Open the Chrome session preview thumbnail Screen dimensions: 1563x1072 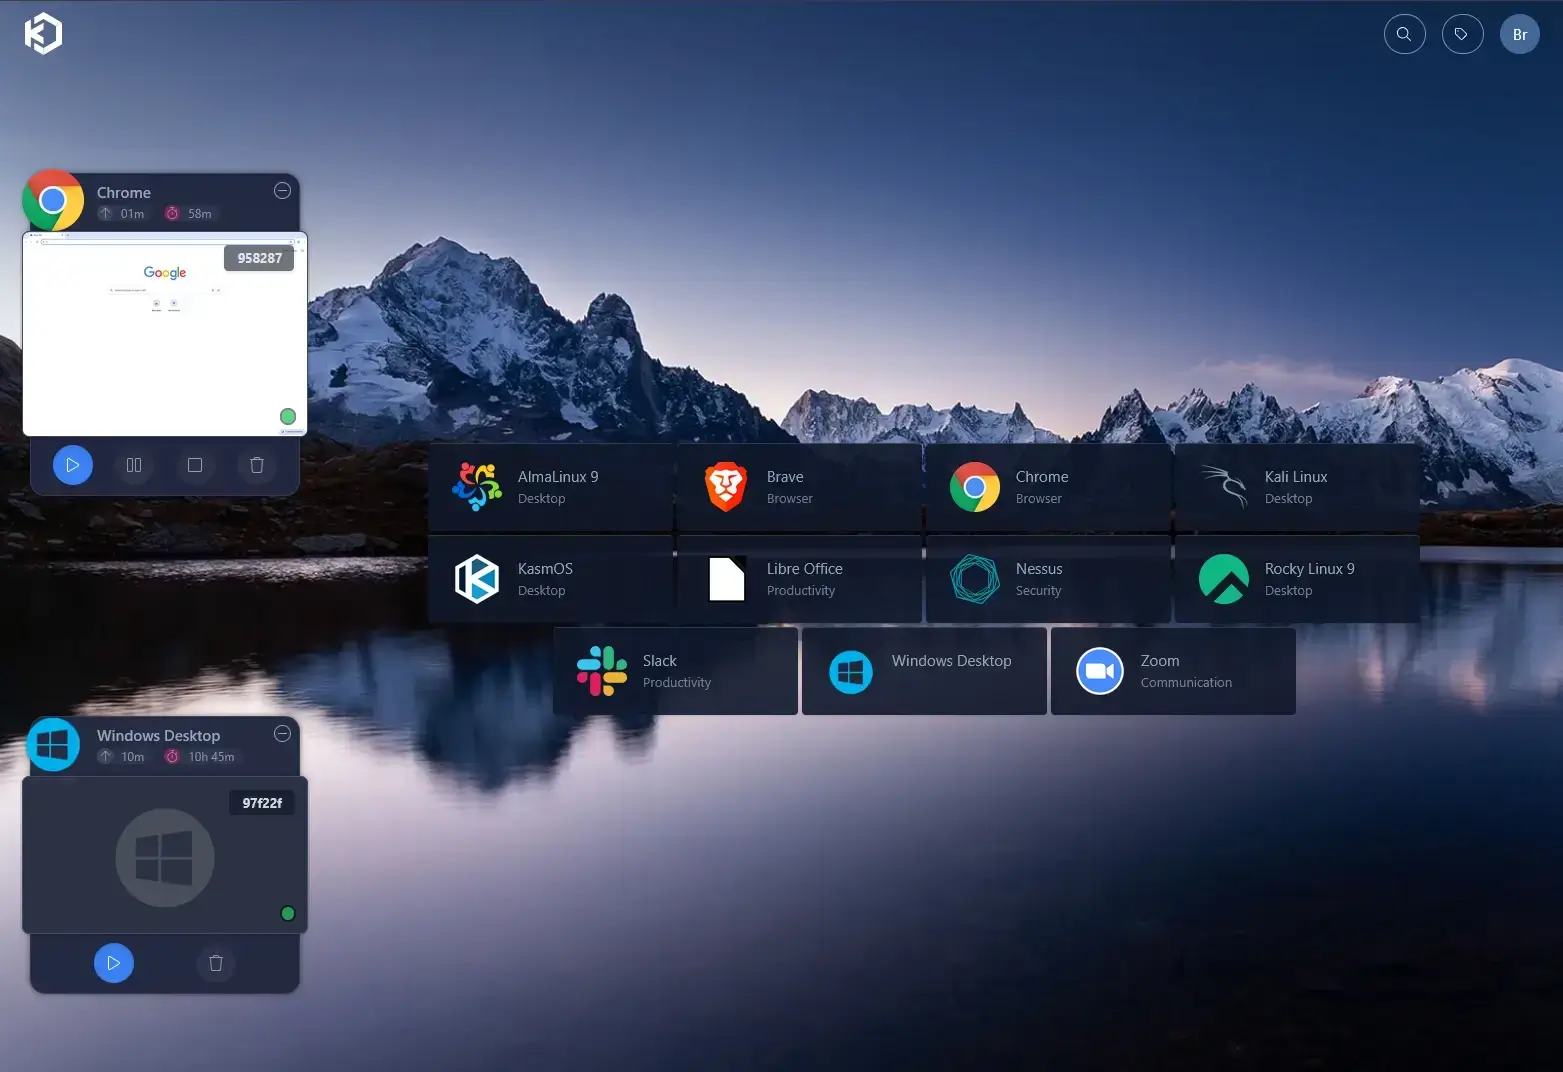[x=165, y=334]
